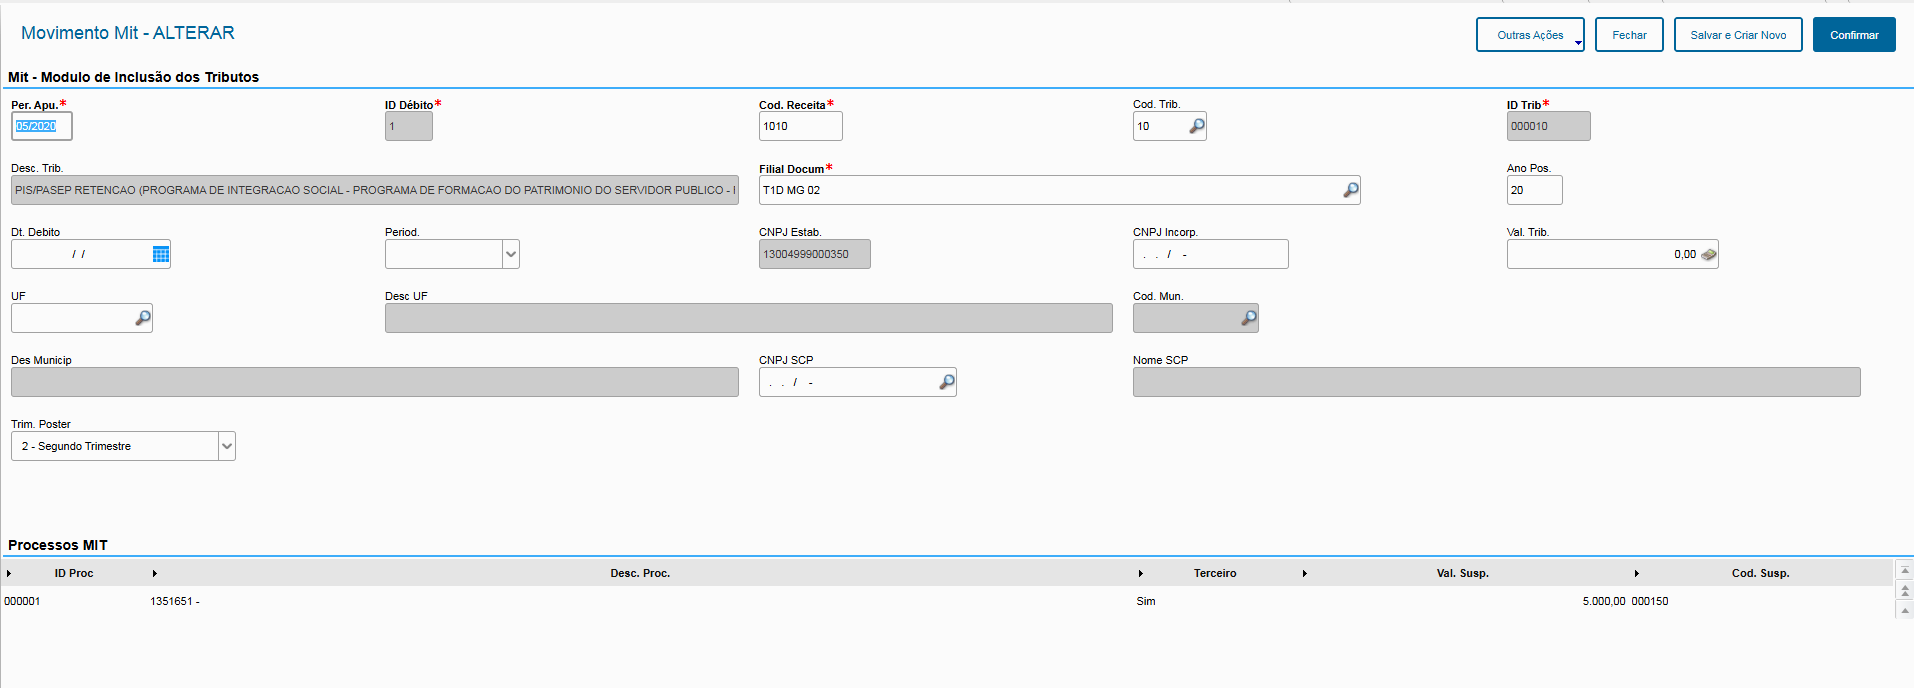This screenshot has height=688, width=1914.
Task: Open CNPJ SCP search magnifier
Action: [946, 382]
